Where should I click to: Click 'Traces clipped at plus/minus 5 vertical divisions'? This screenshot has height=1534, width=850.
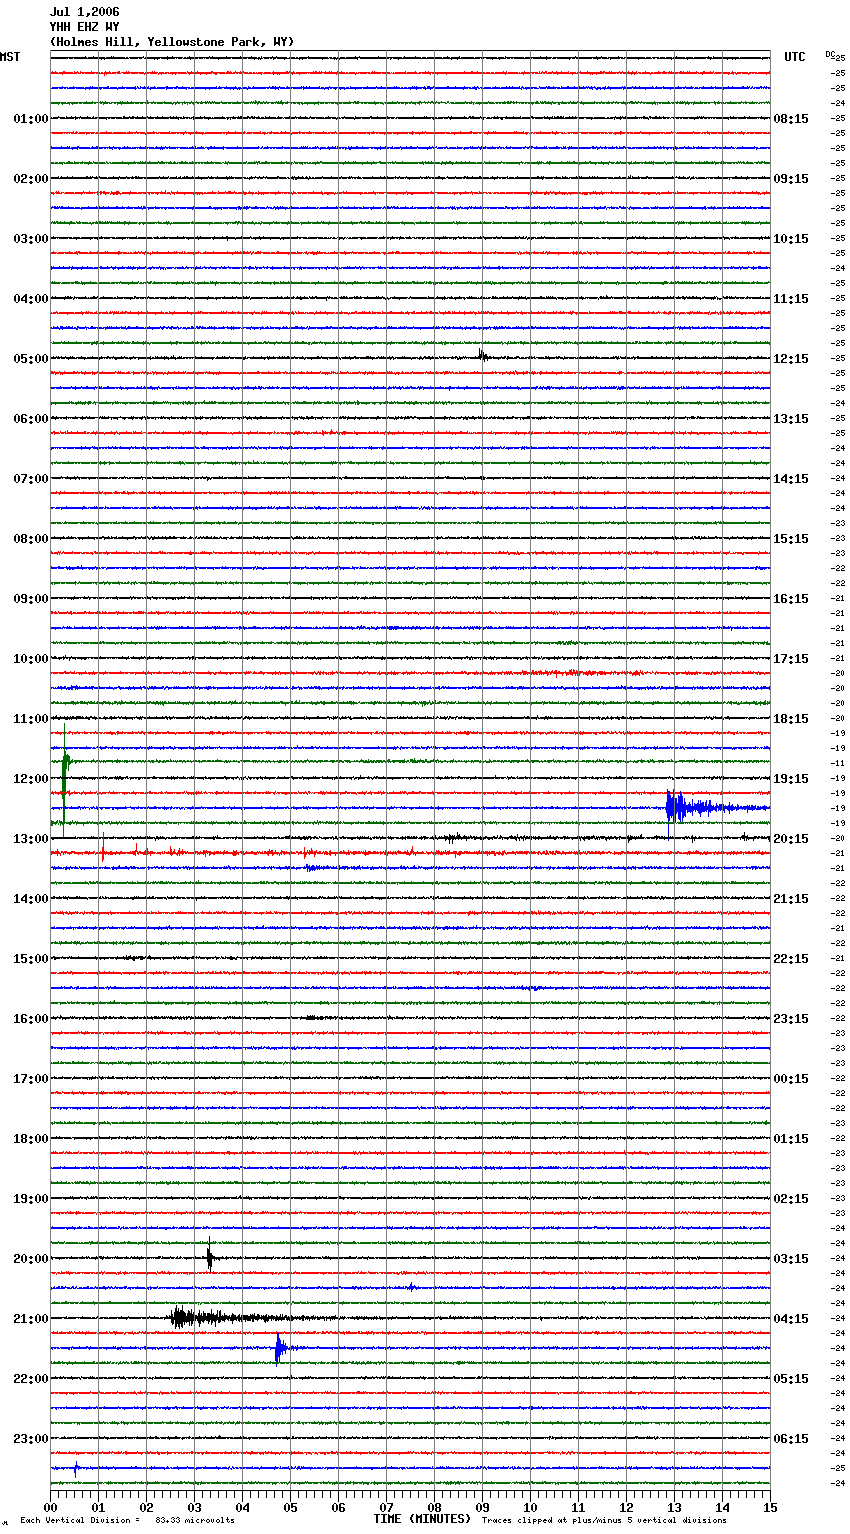(604, 1521)
